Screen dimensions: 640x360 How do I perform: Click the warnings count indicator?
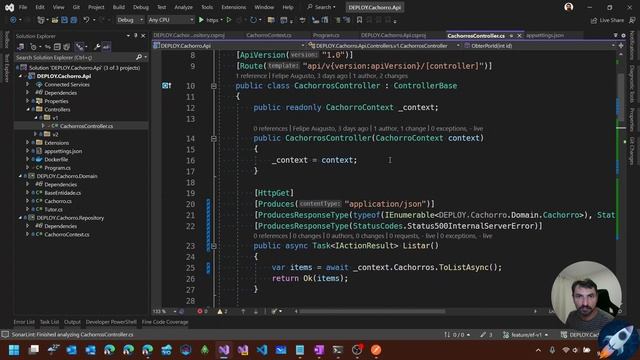point(222,311)
